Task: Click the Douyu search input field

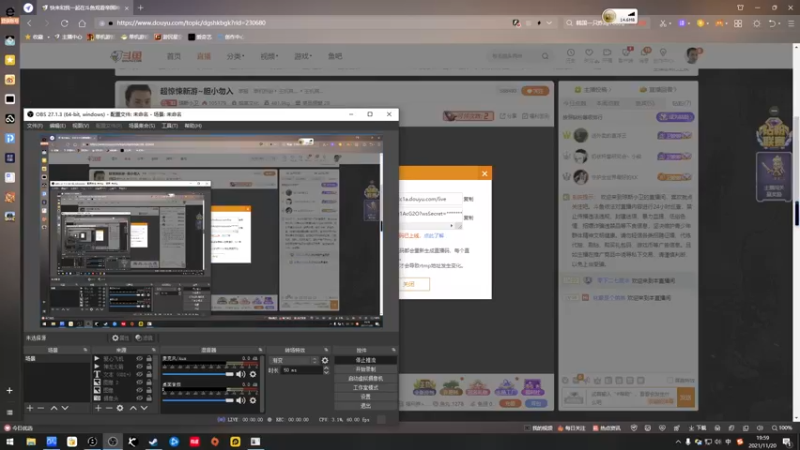Action: 513,56
